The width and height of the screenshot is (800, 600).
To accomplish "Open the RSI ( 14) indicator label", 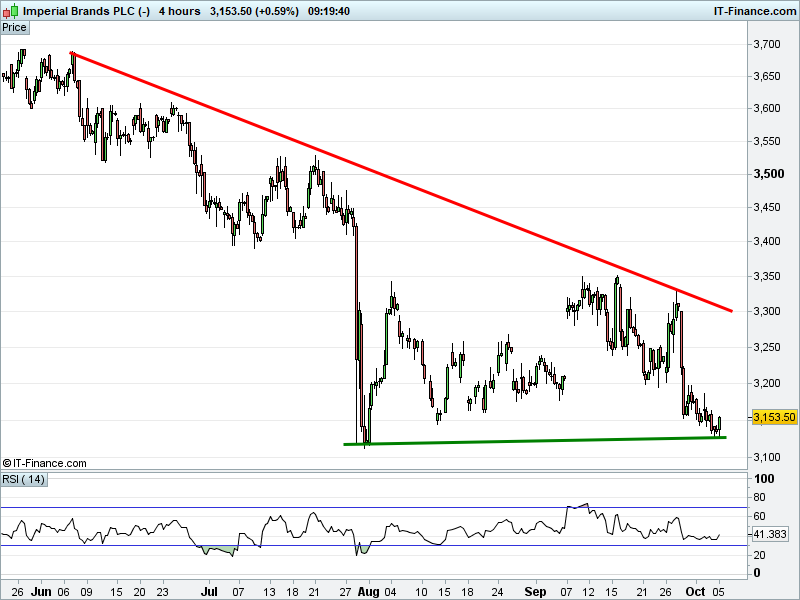I will click(x=24, y=480).
